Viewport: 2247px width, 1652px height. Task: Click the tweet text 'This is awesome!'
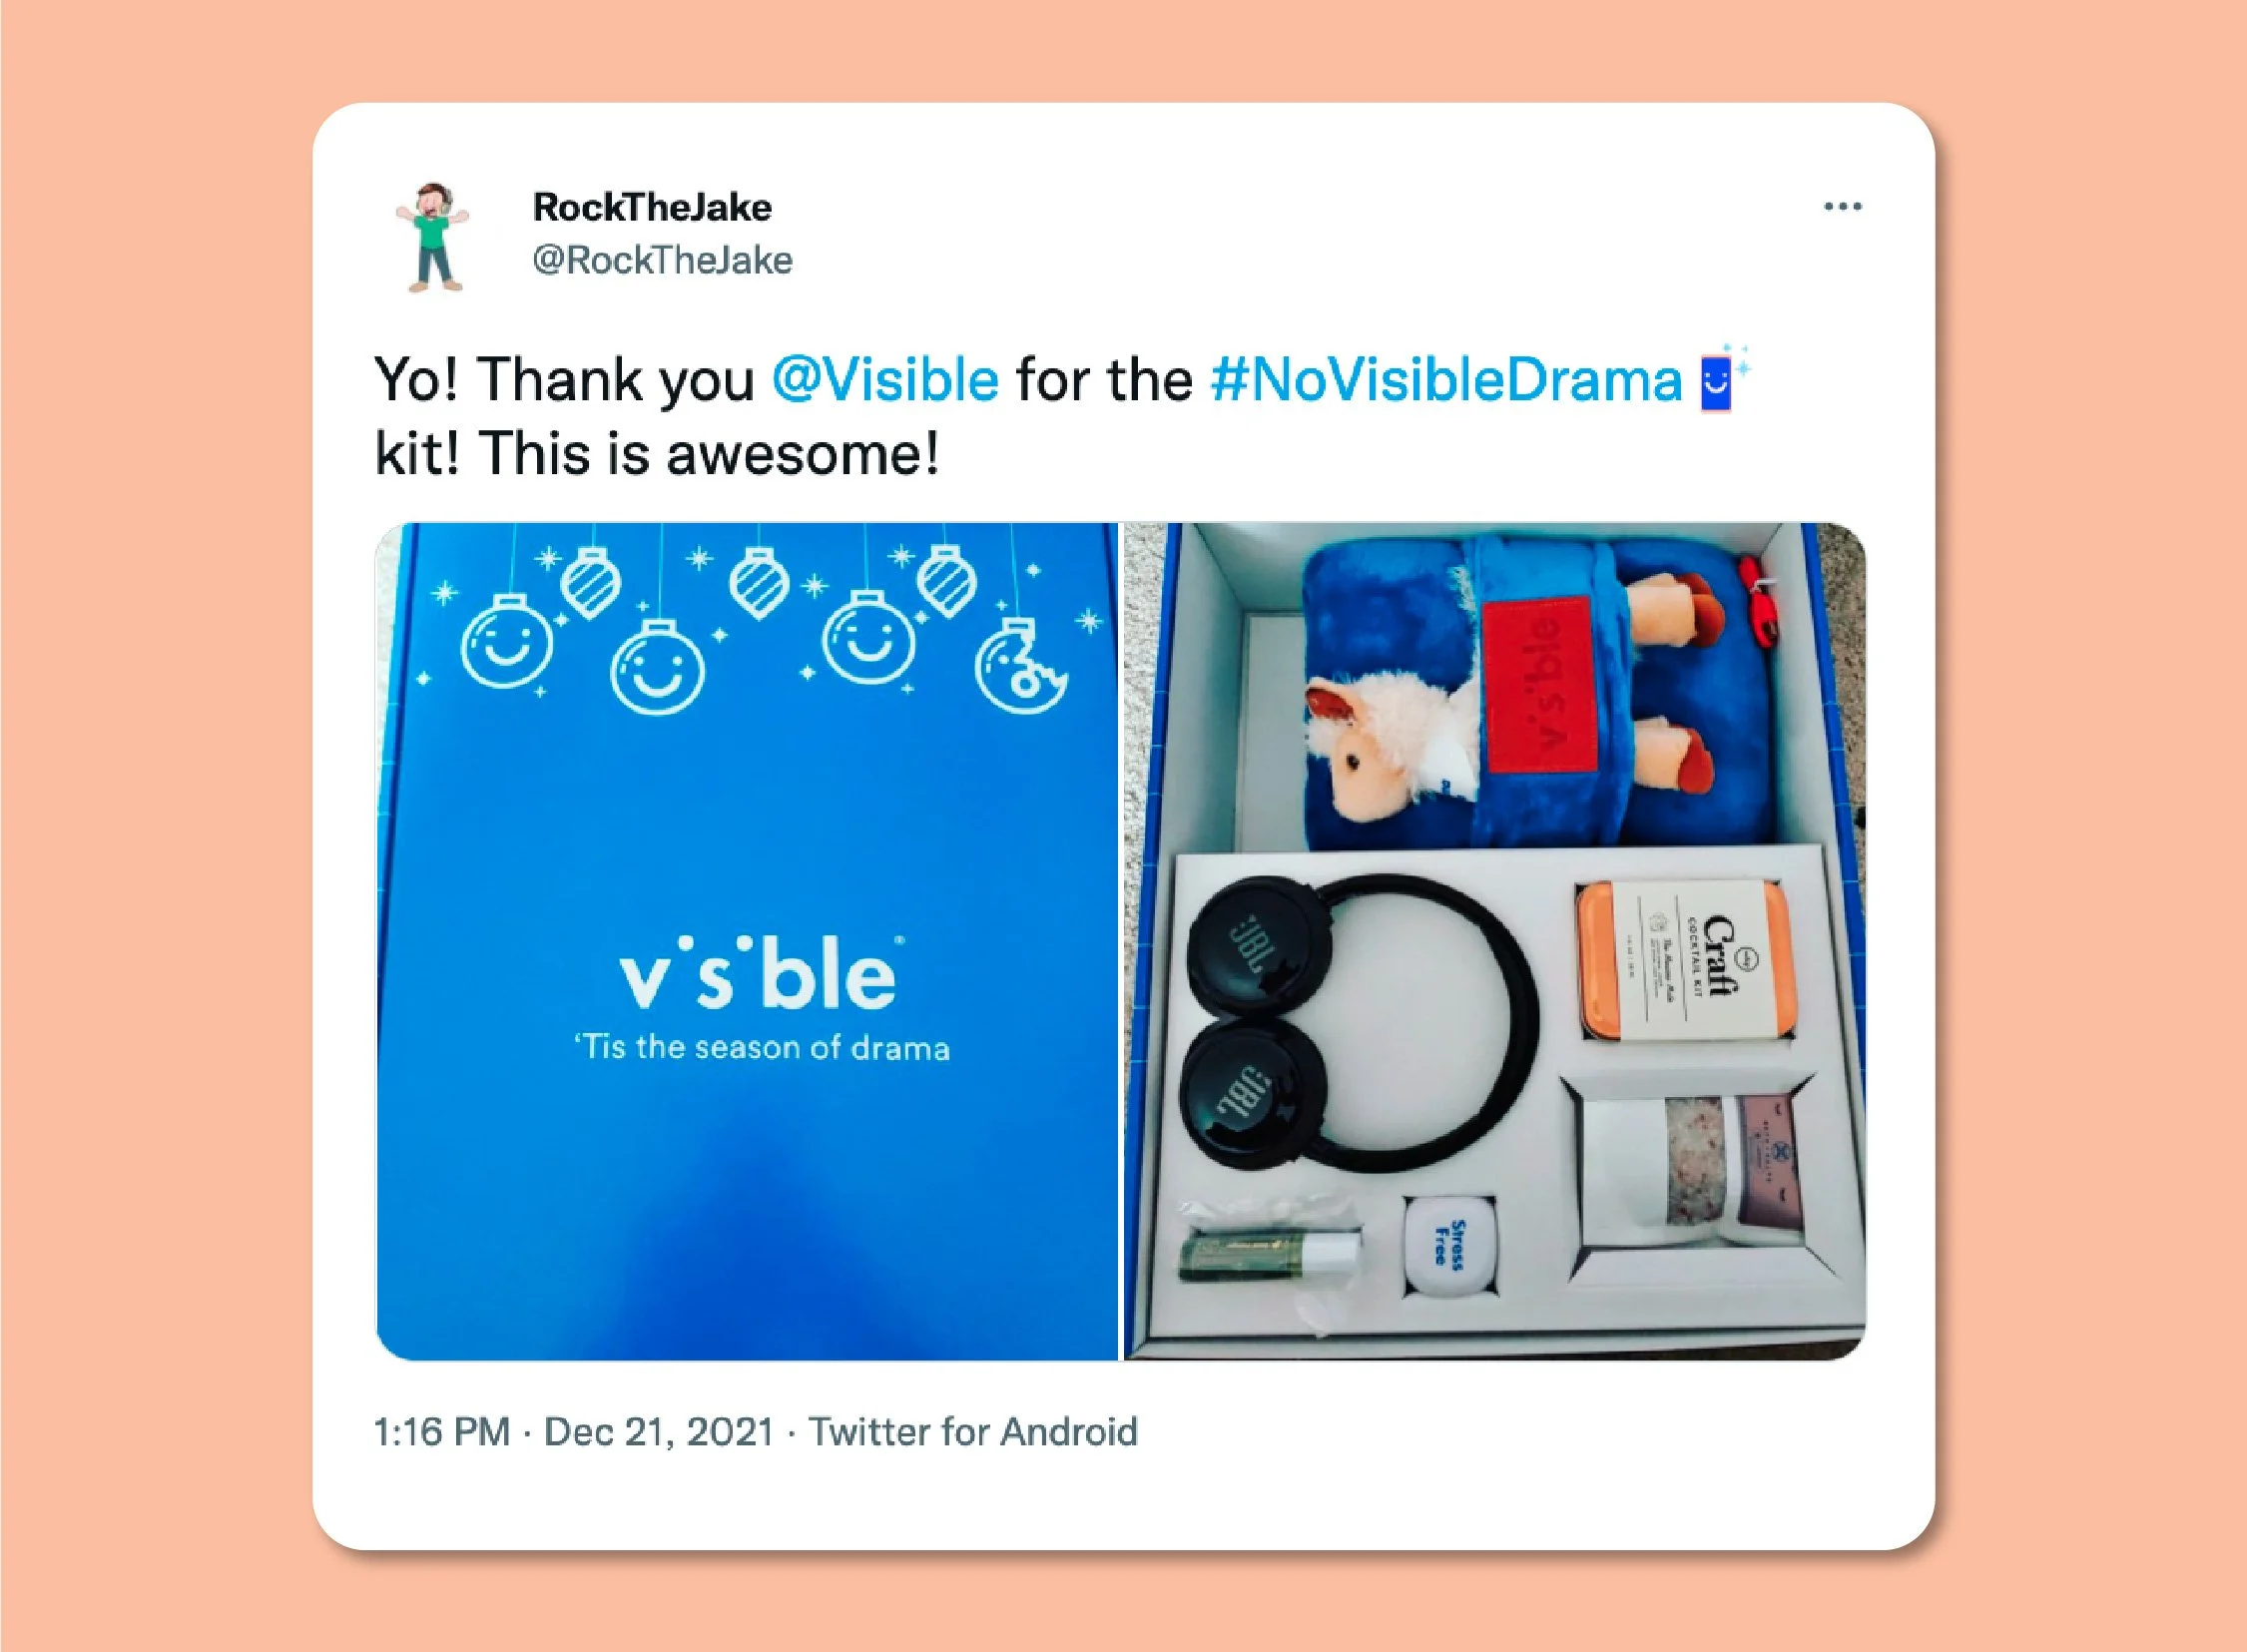pyautogui.click(x=709, y=454)
